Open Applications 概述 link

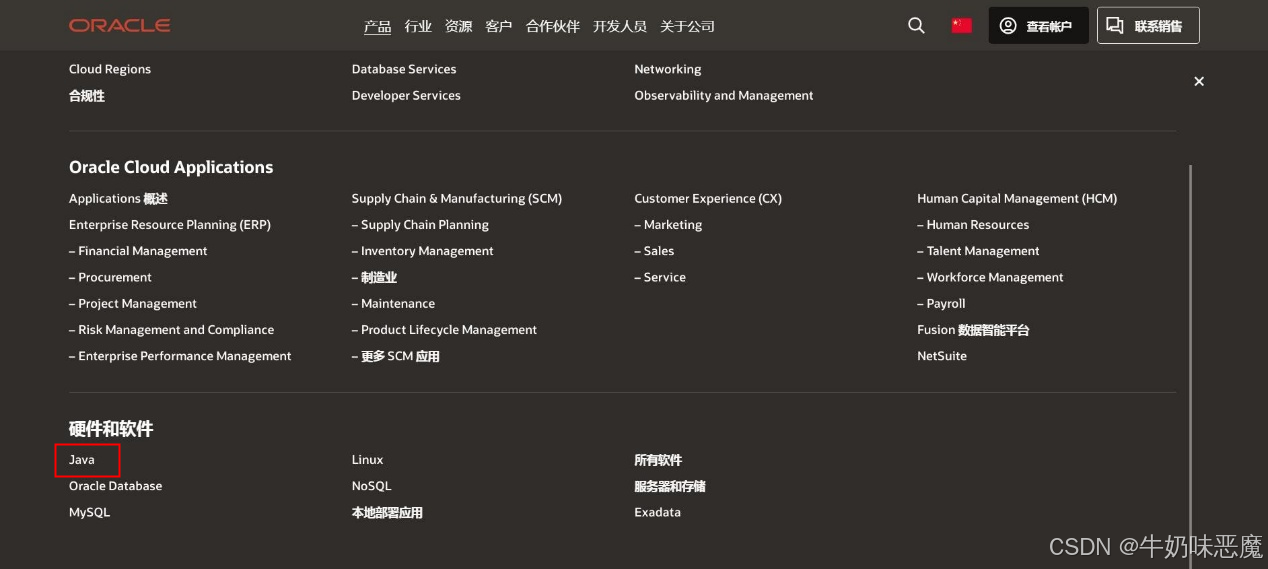(118, 199)
